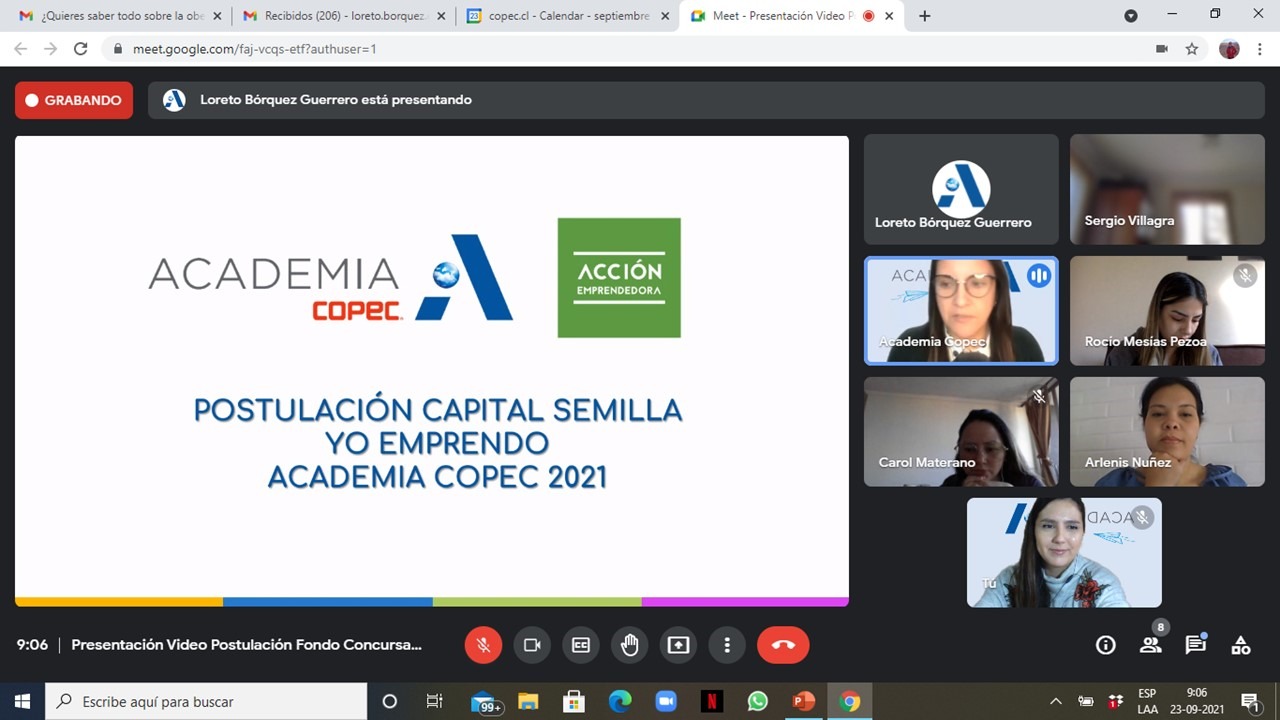1280x720 pixels.
Task: Open Netflix from taskbar
Action: coord(711,701)
